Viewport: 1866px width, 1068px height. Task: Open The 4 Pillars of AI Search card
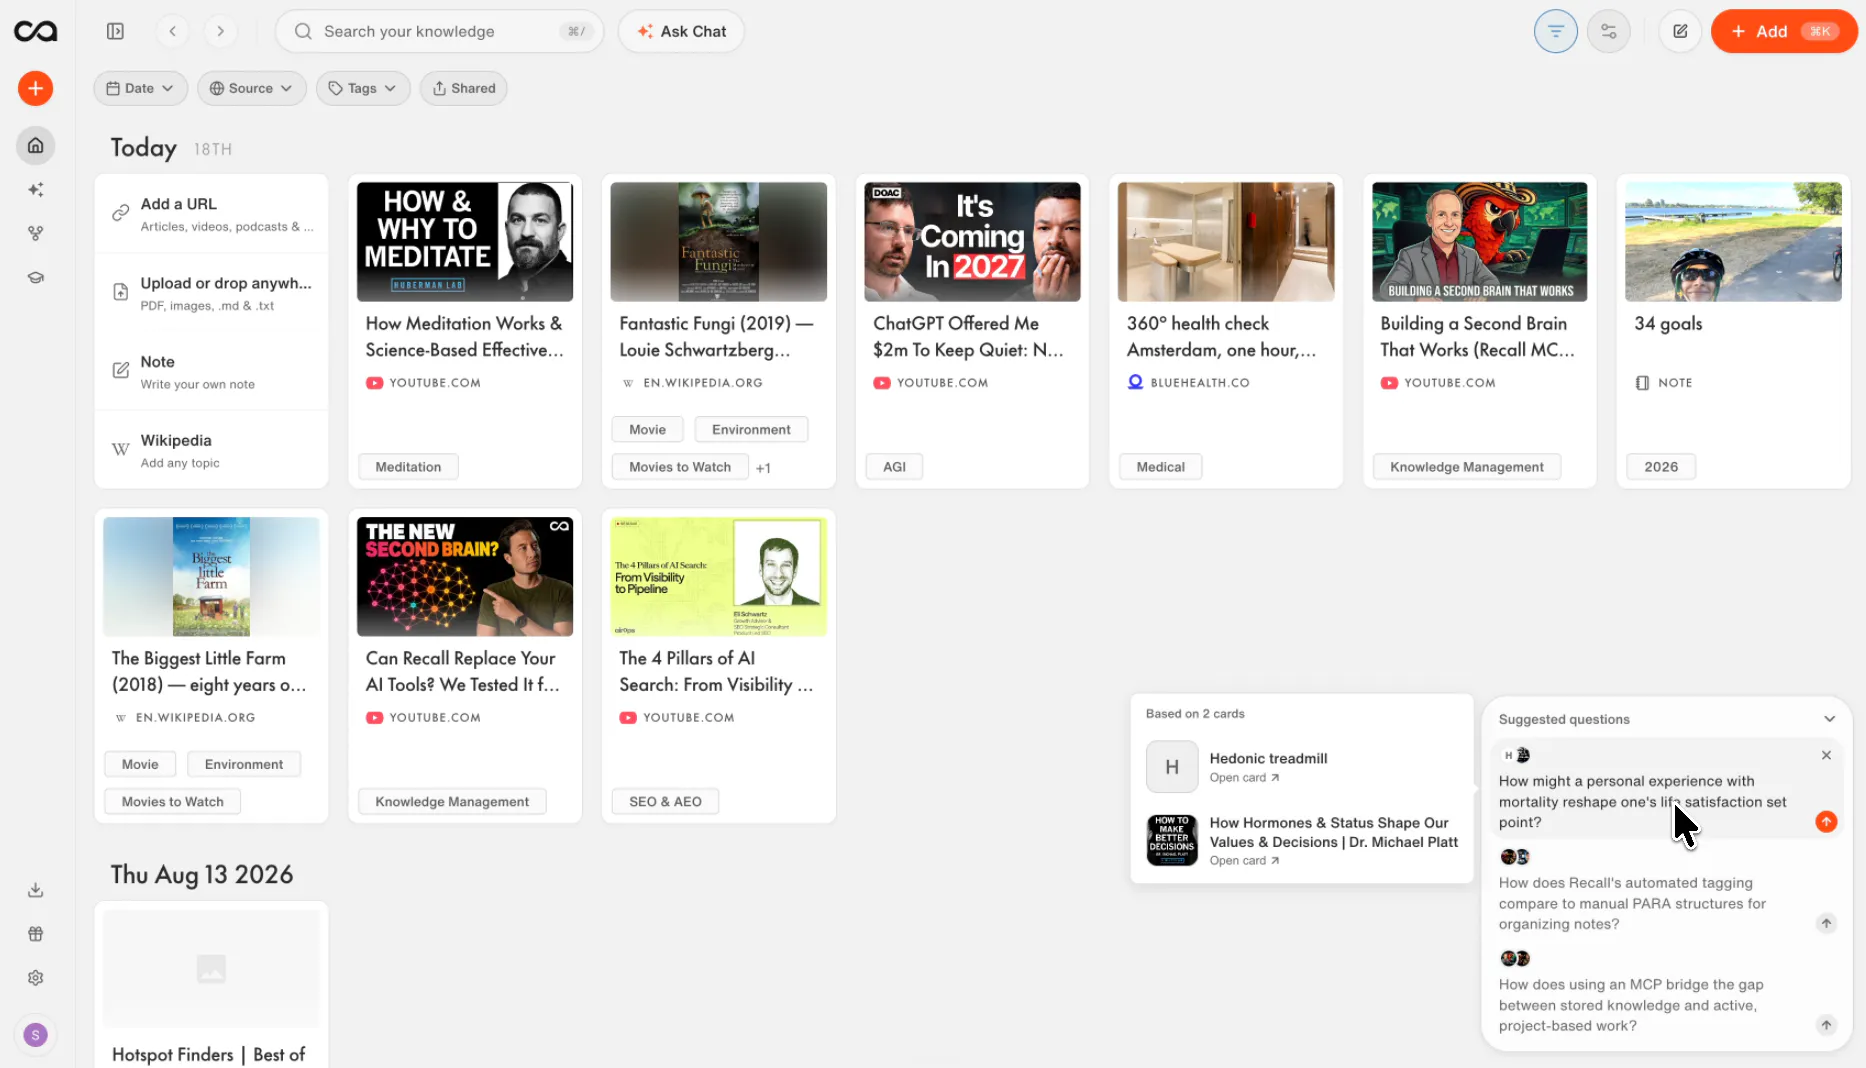pos(719,665)
